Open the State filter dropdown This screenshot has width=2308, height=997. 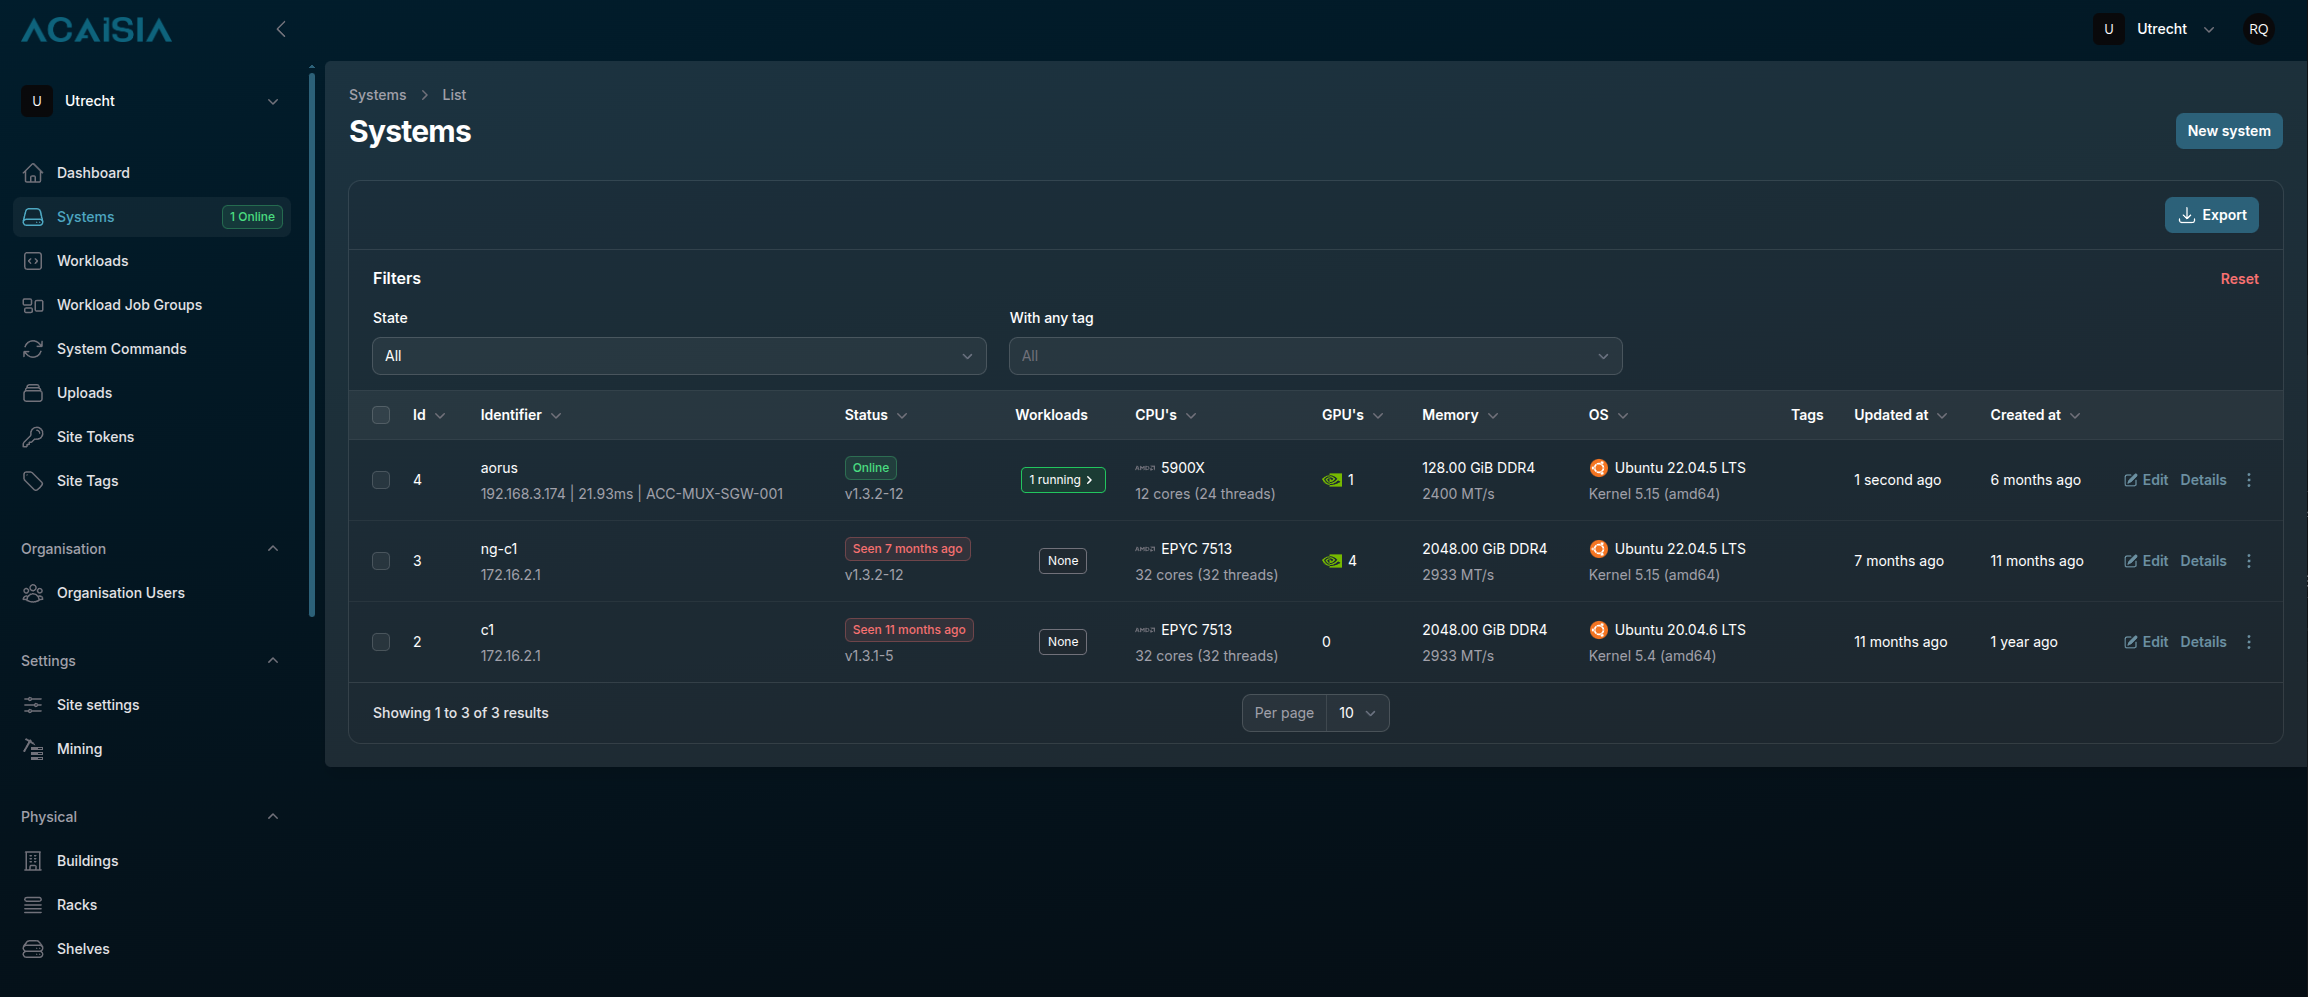(x=679, y=356)
